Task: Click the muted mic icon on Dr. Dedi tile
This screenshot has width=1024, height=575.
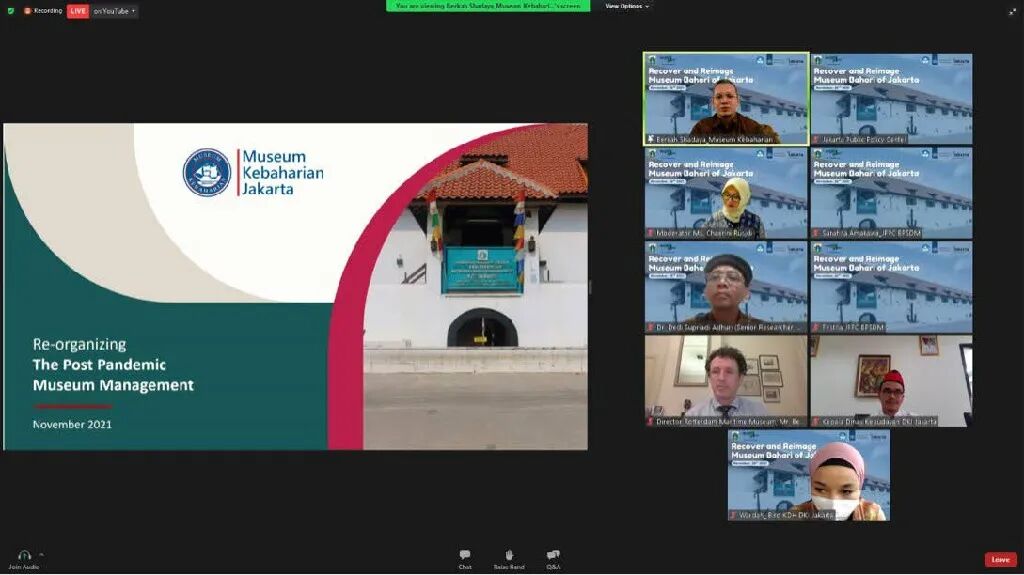Action: pyautogui.click(x=650, y=327)
